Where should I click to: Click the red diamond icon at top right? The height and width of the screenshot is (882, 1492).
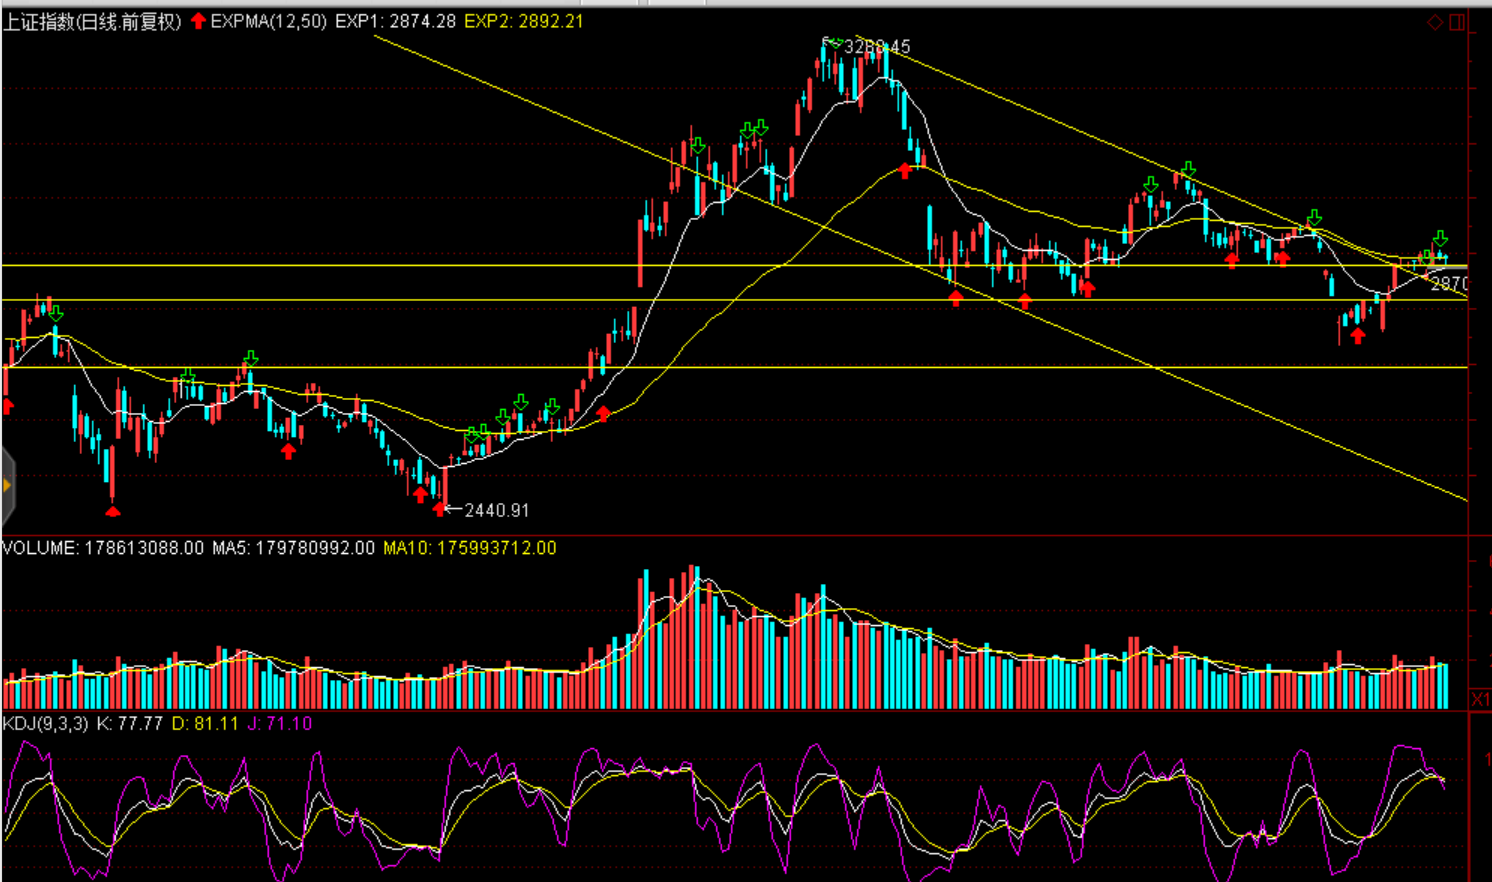click(x=1435, y=22)
